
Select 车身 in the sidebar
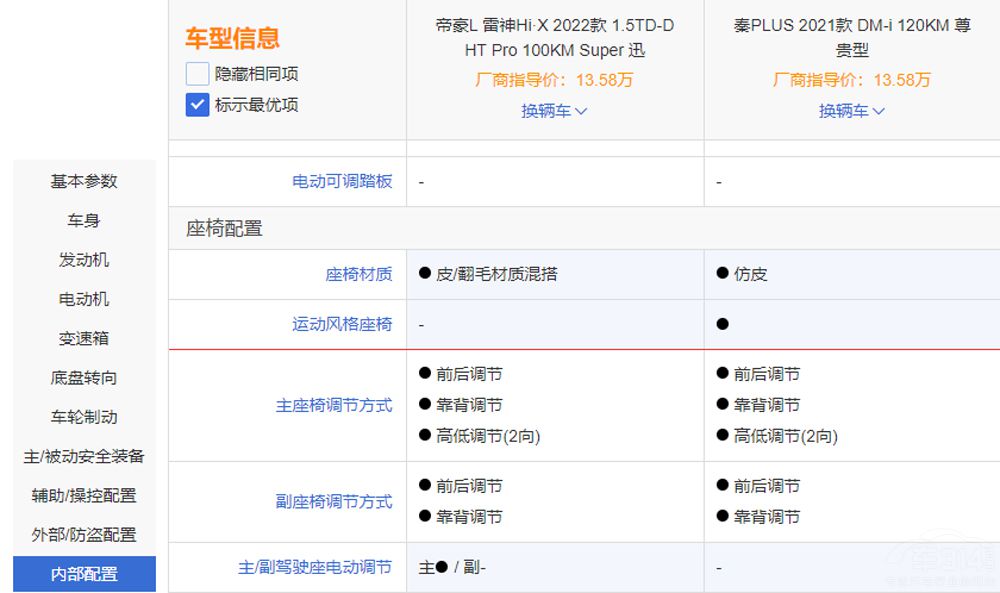[x=84, y=220]
